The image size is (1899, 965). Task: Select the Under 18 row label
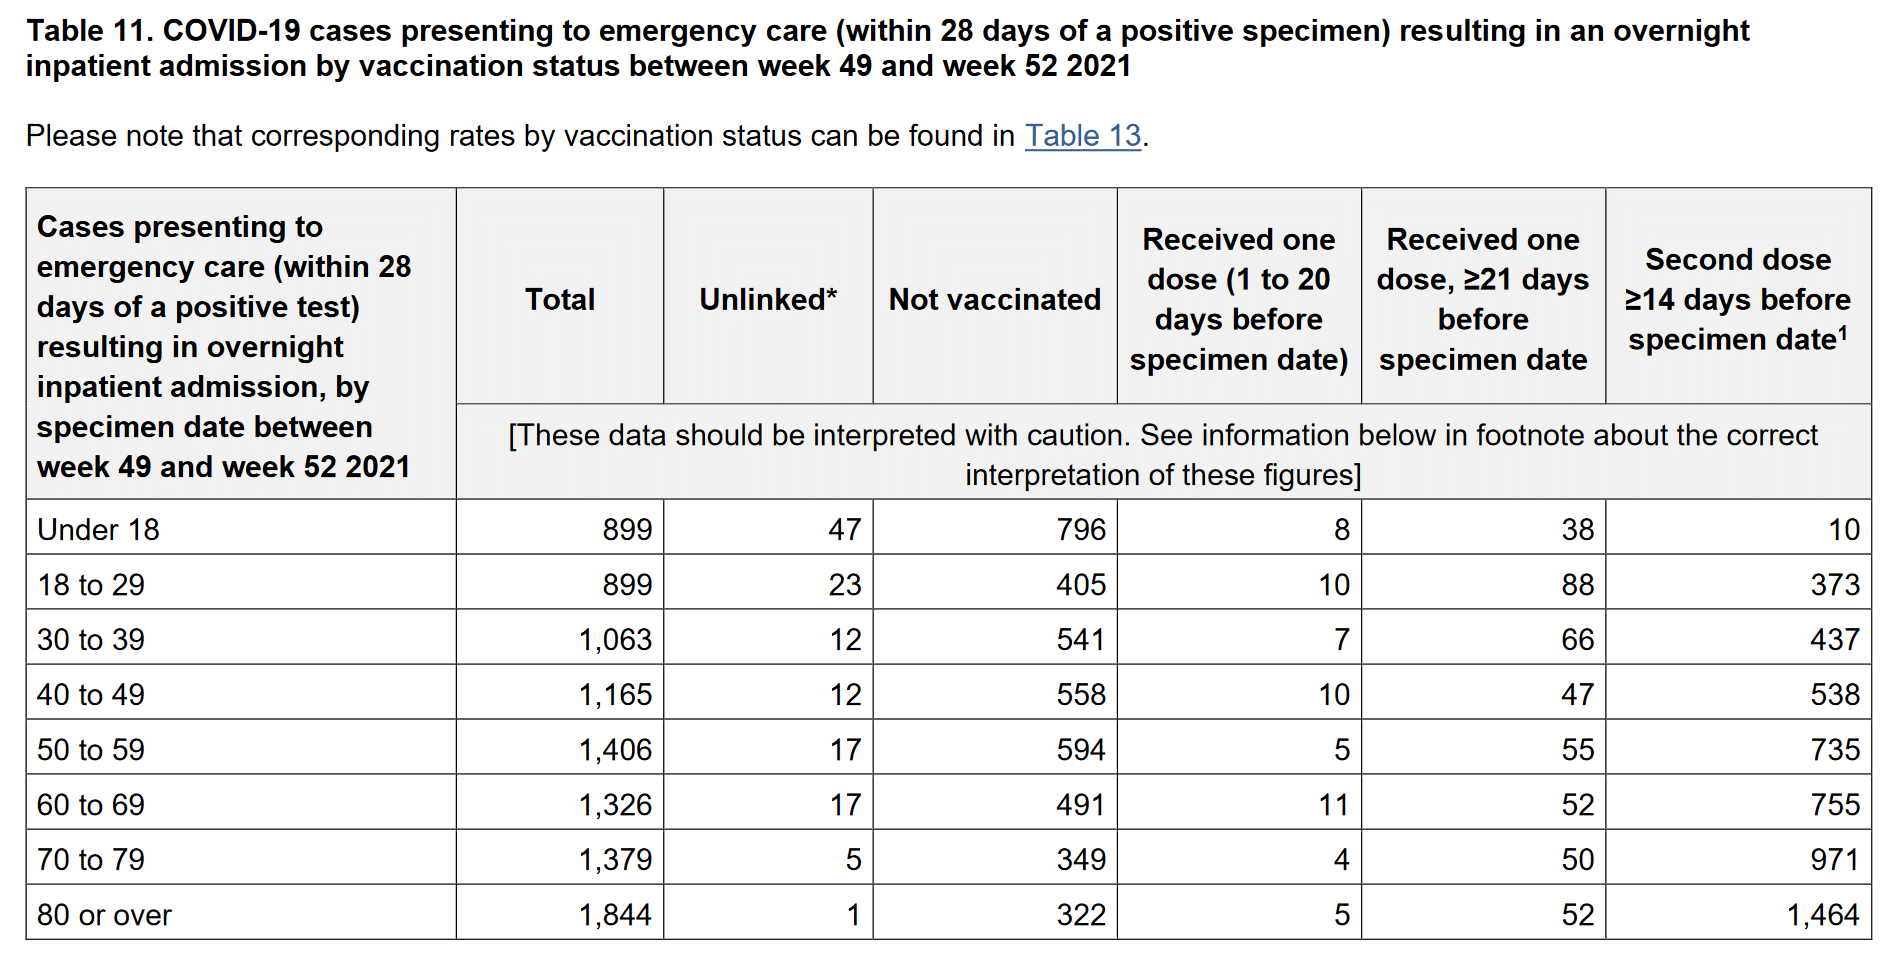coord(98,529)
